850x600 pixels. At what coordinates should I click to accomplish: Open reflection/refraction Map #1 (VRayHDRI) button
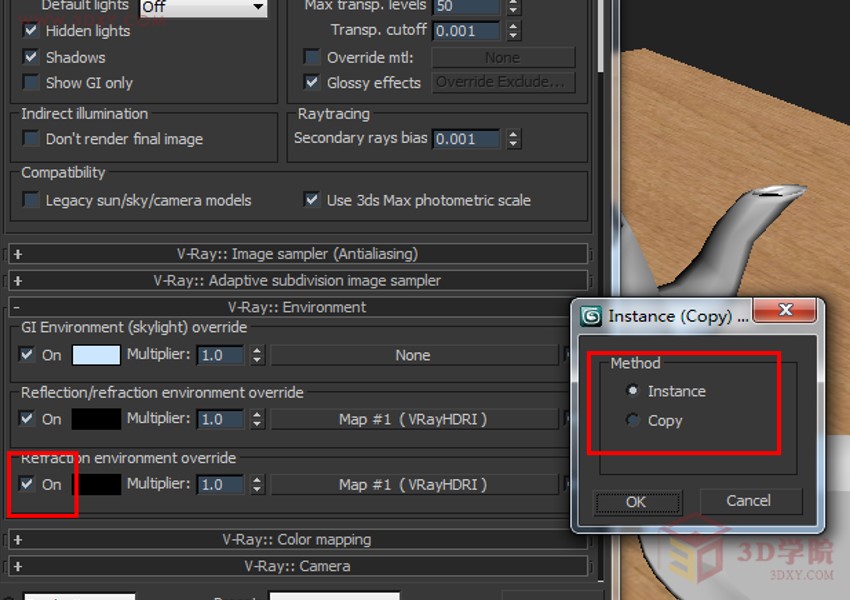(413, 419)
